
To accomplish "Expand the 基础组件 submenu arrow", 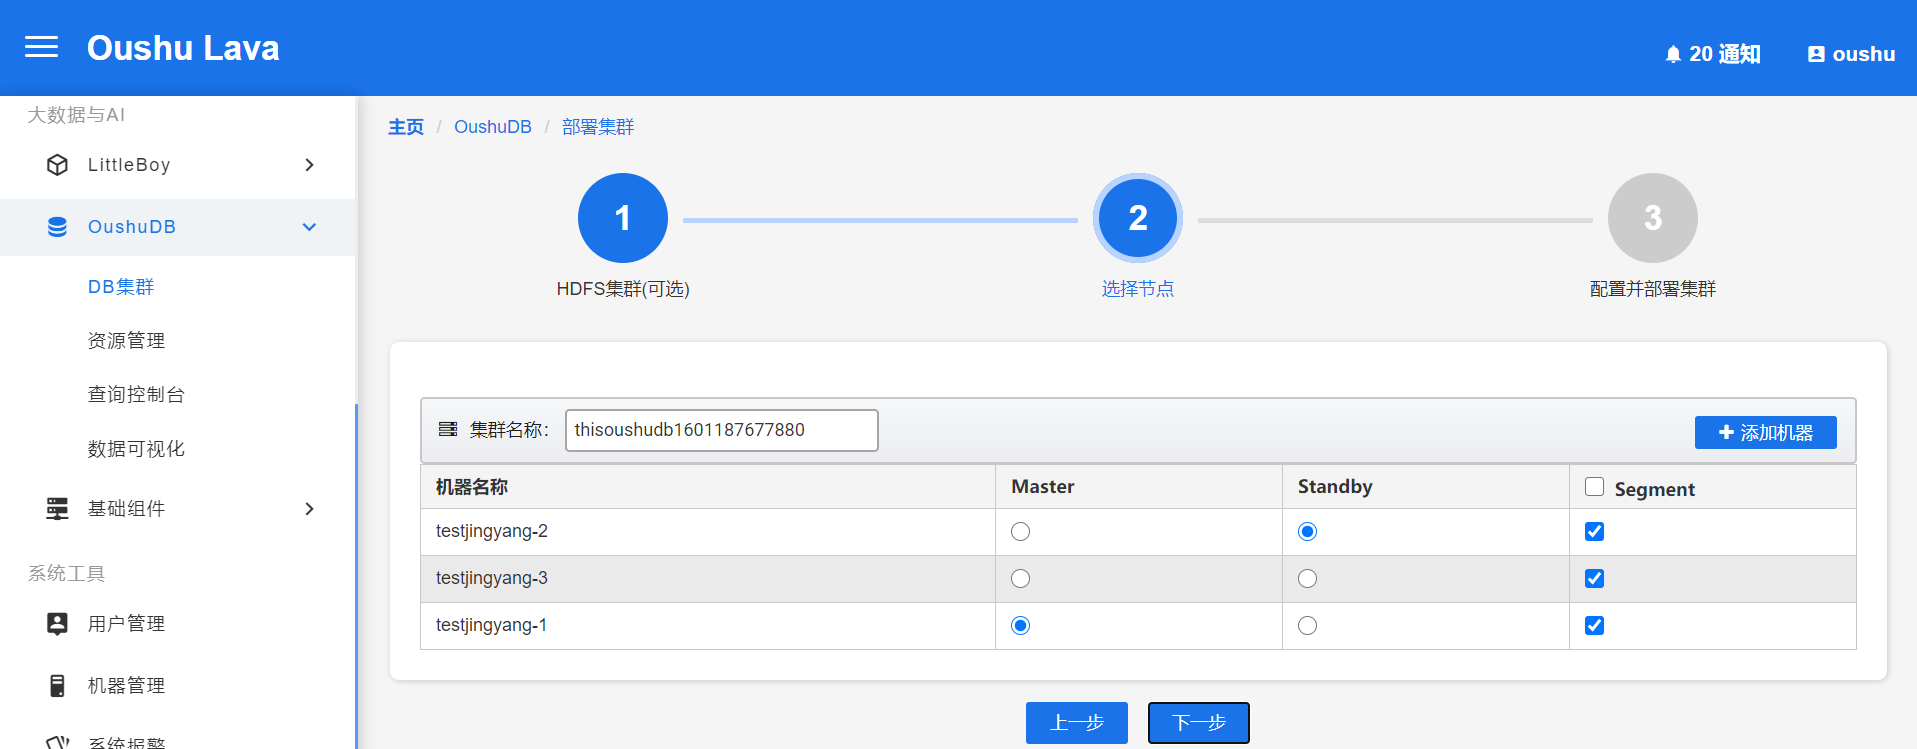I will [x=309, y=509].
